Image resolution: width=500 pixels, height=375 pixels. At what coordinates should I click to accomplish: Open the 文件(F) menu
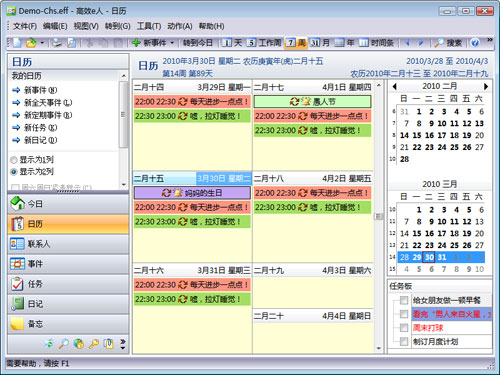(x=25, y=26)
